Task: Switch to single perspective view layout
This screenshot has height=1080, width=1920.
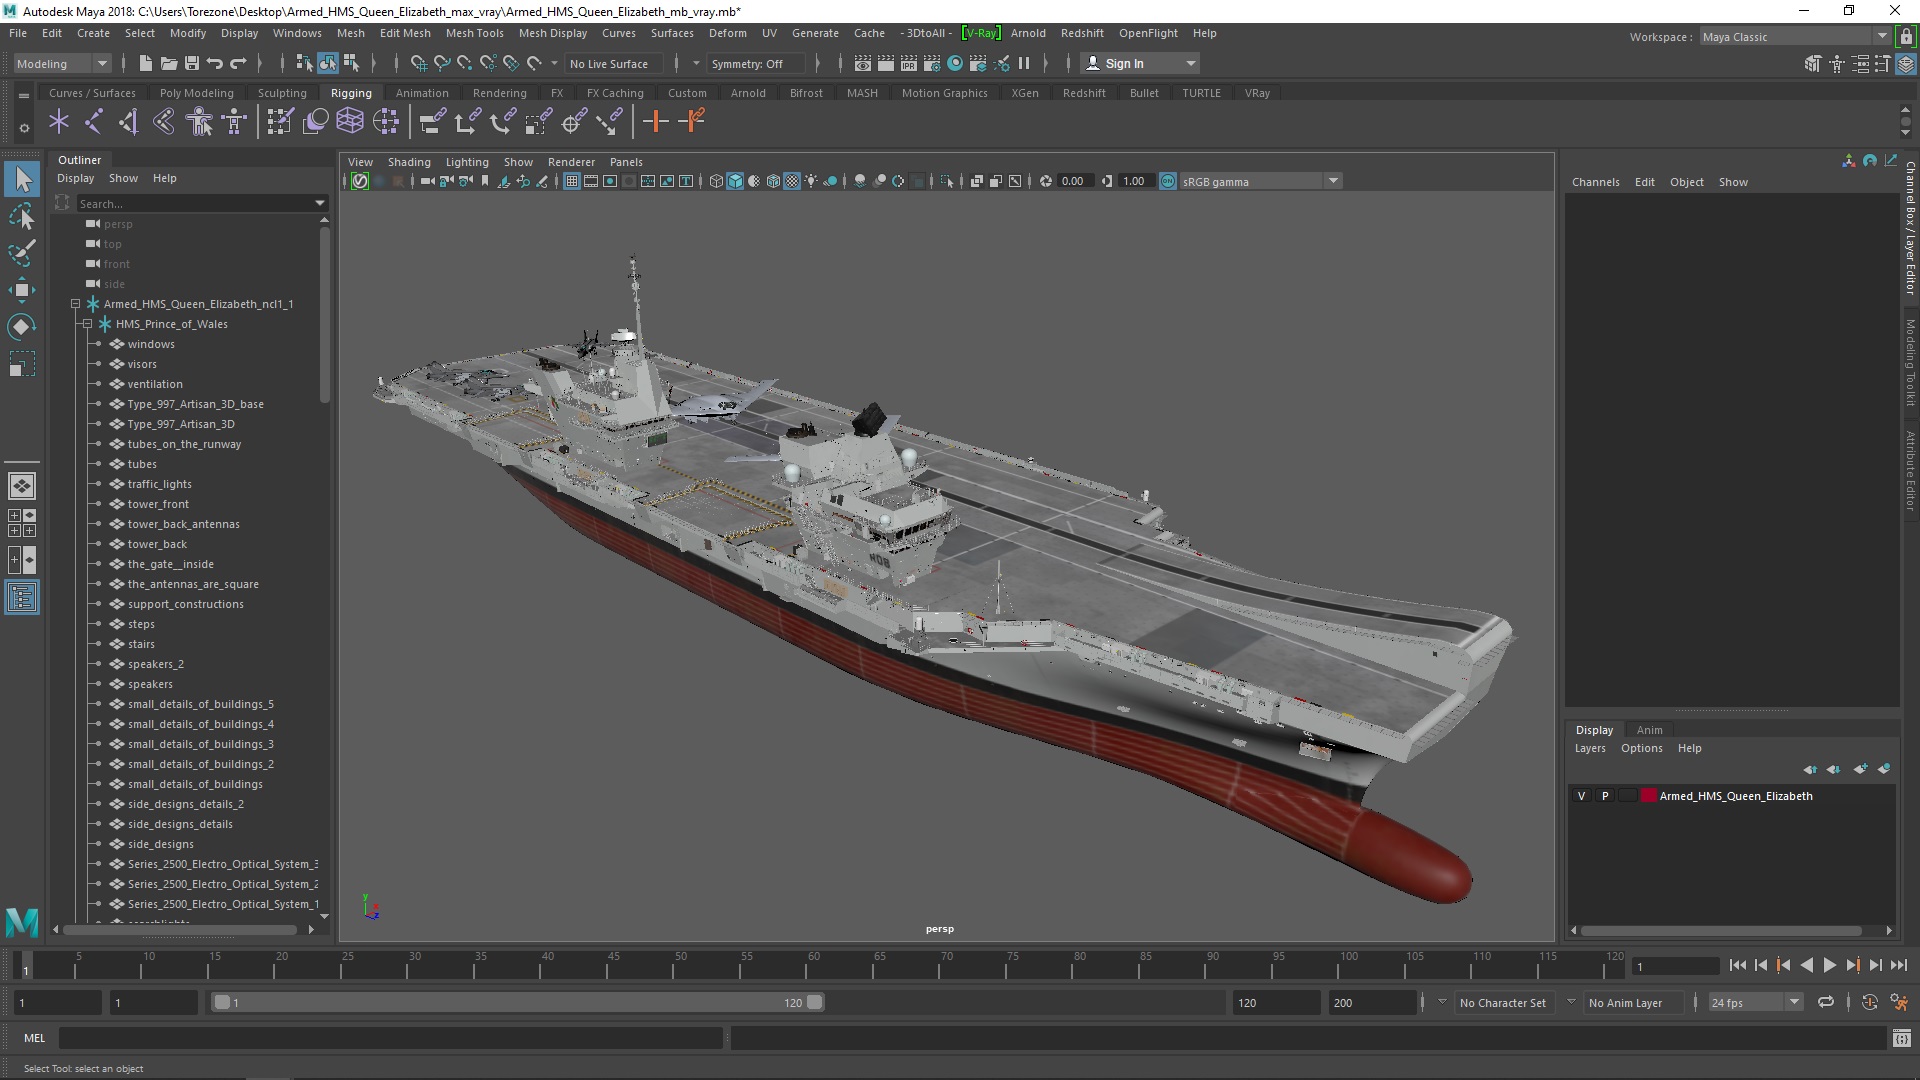Action: pyautogui.click(x=22, y=486)
